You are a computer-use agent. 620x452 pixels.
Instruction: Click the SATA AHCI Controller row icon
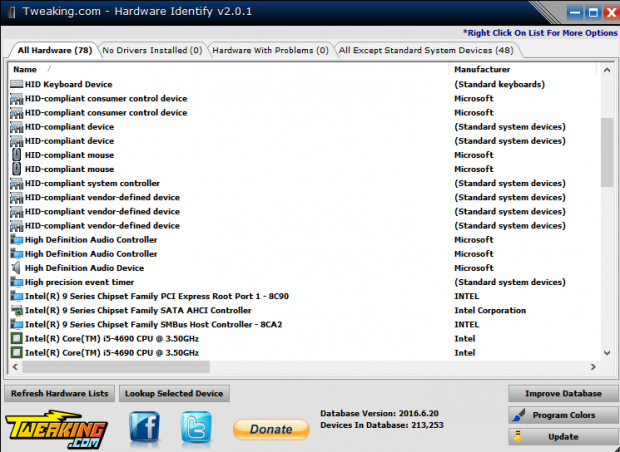16,310
